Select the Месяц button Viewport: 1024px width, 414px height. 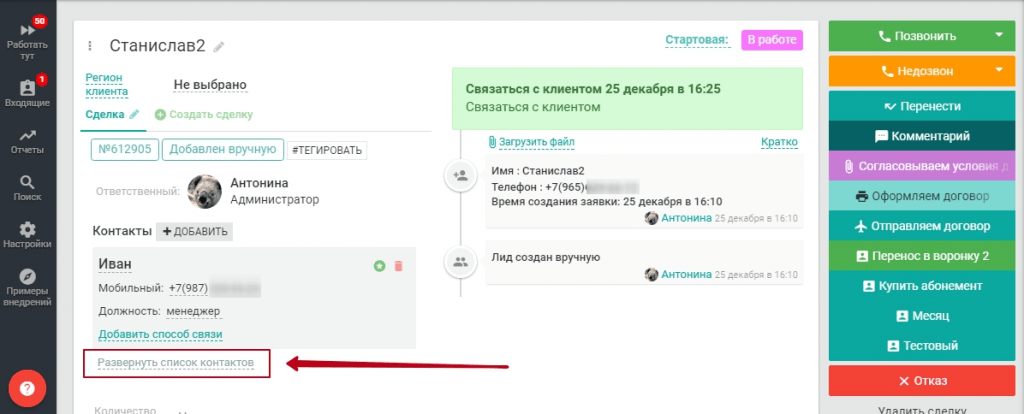924,315
